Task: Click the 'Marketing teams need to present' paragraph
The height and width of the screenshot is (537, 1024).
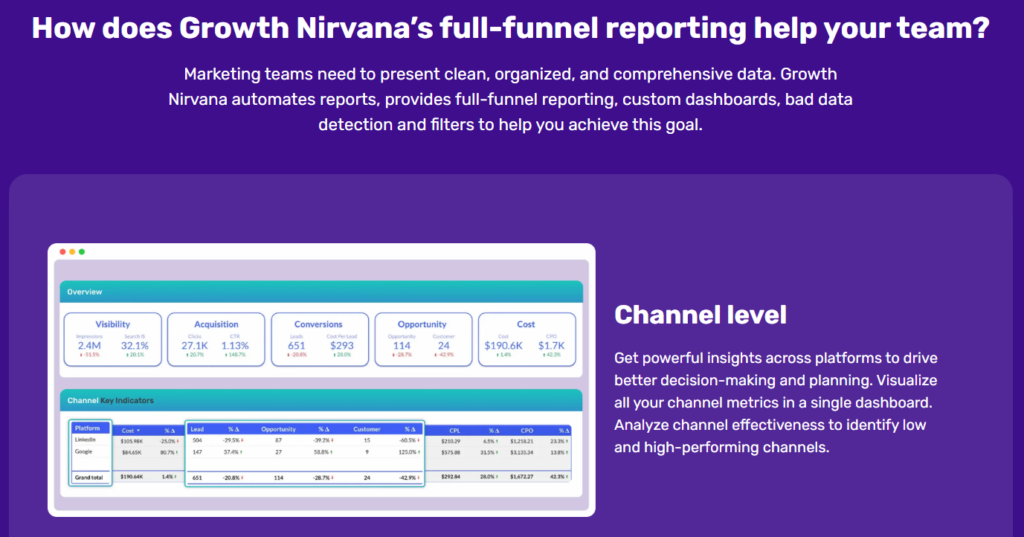Action: coord(511,99)
